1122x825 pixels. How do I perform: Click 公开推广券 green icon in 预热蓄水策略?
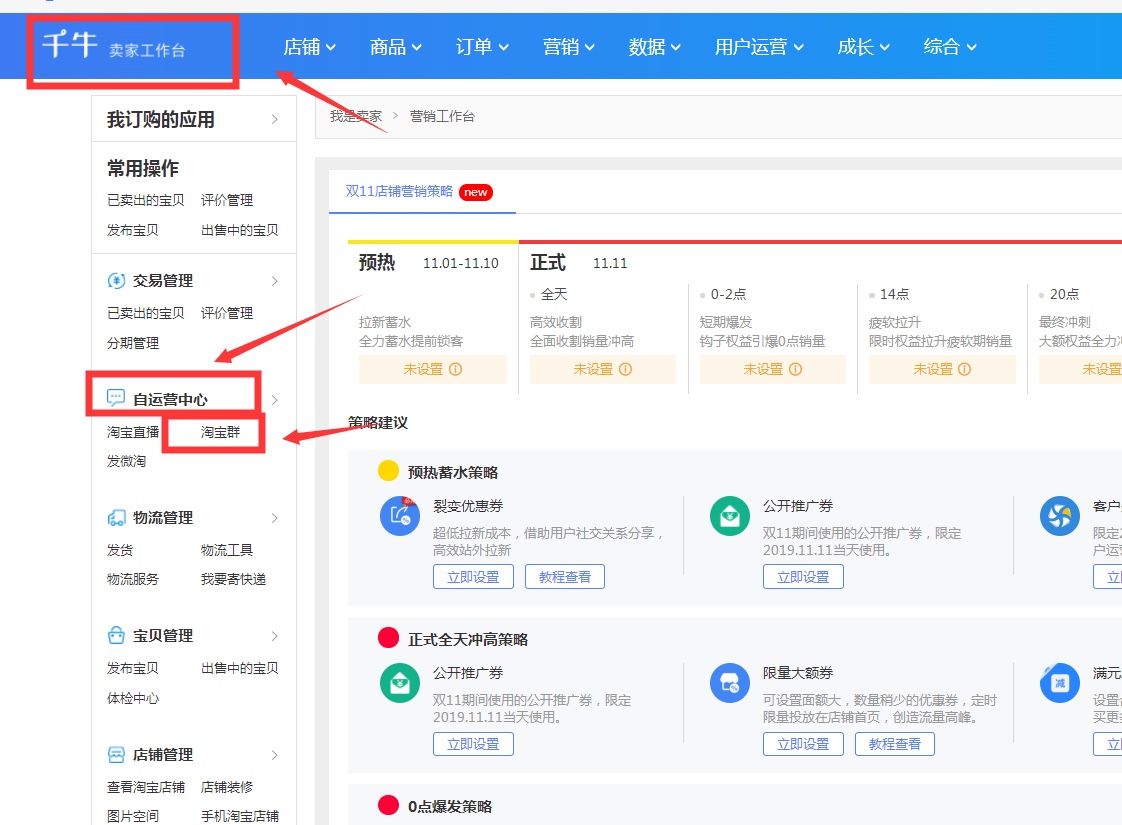click(x=729, y=515)
